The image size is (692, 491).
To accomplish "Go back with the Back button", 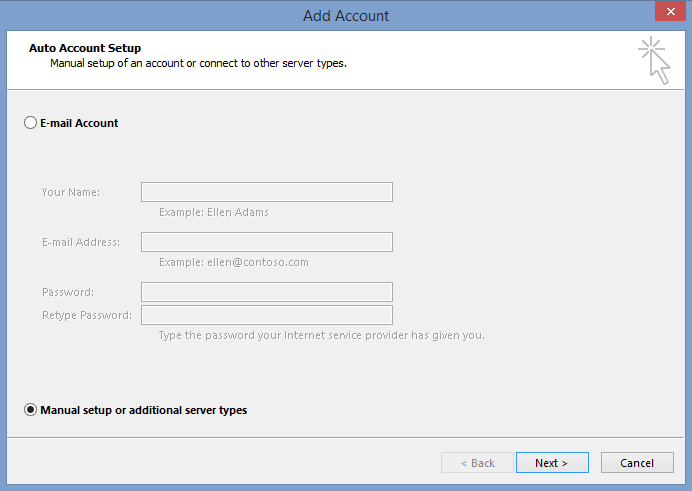I will [x=477, y=463].
